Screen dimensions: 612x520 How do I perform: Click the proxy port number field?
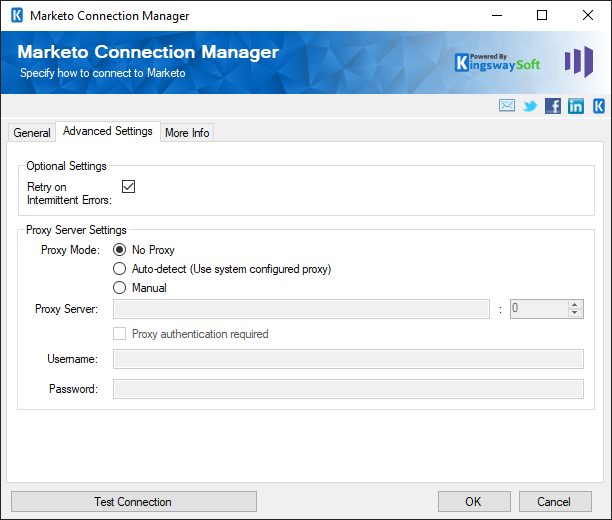coord(539,309)
